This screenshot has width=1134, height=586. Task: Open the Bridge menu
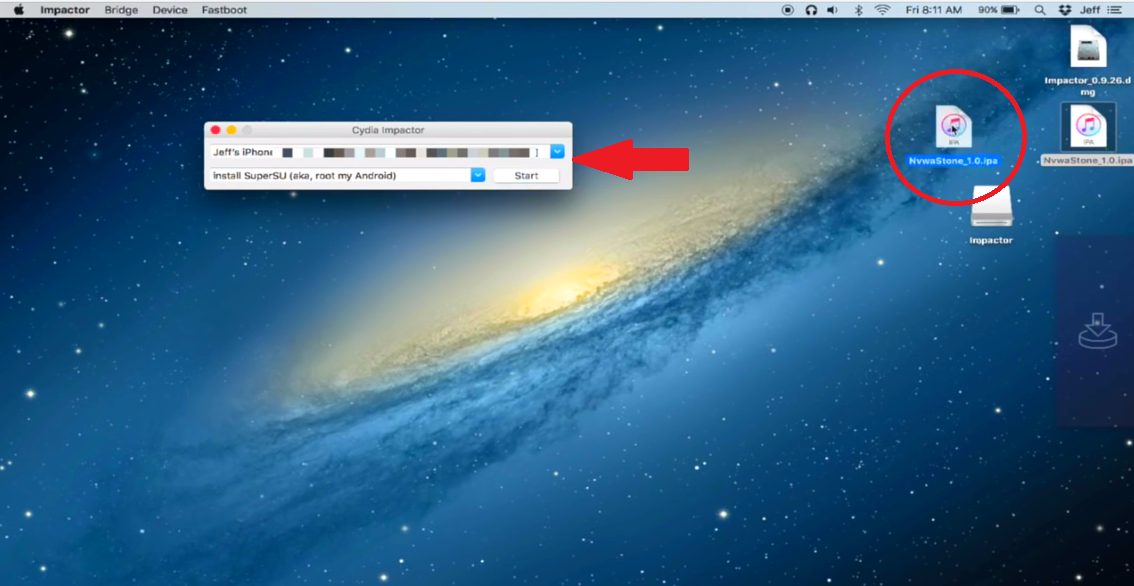122,10
